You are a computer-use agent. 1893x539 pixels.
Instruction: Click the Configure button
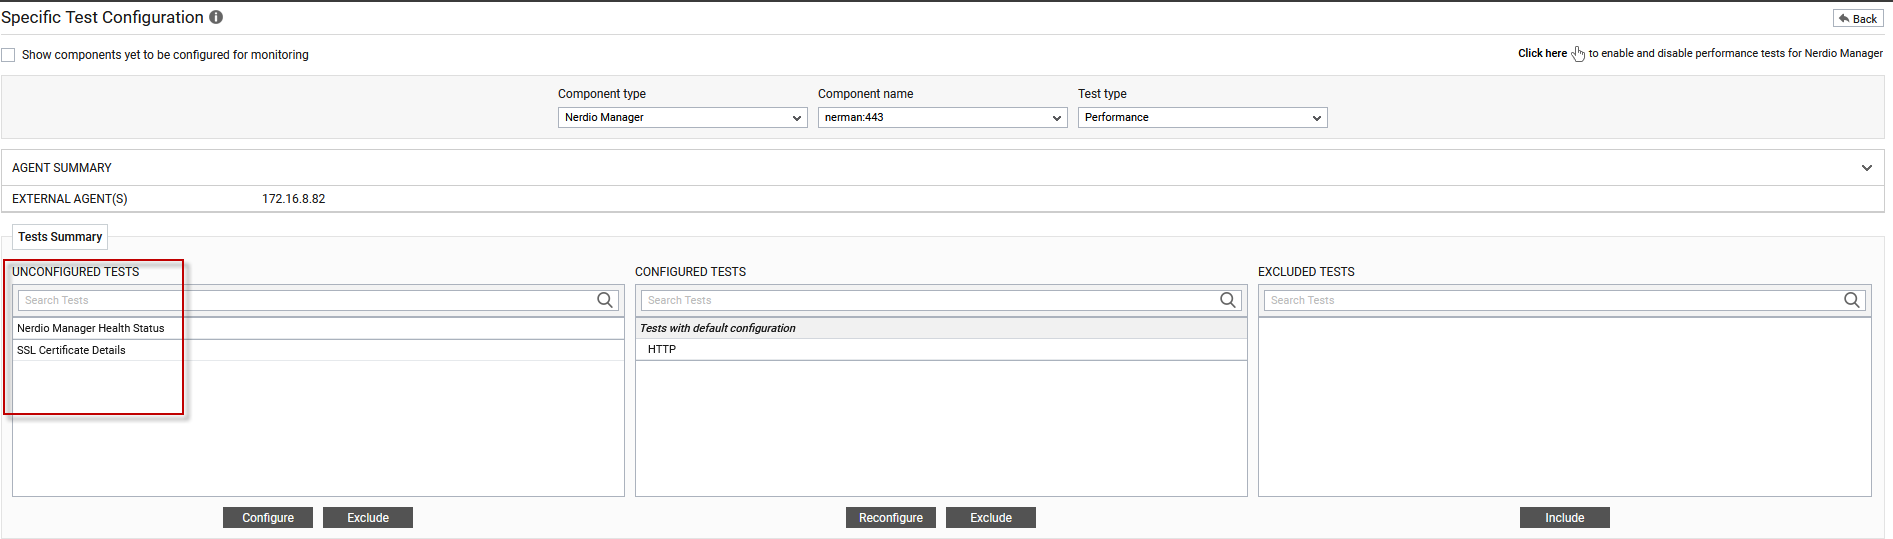[268, 517]
